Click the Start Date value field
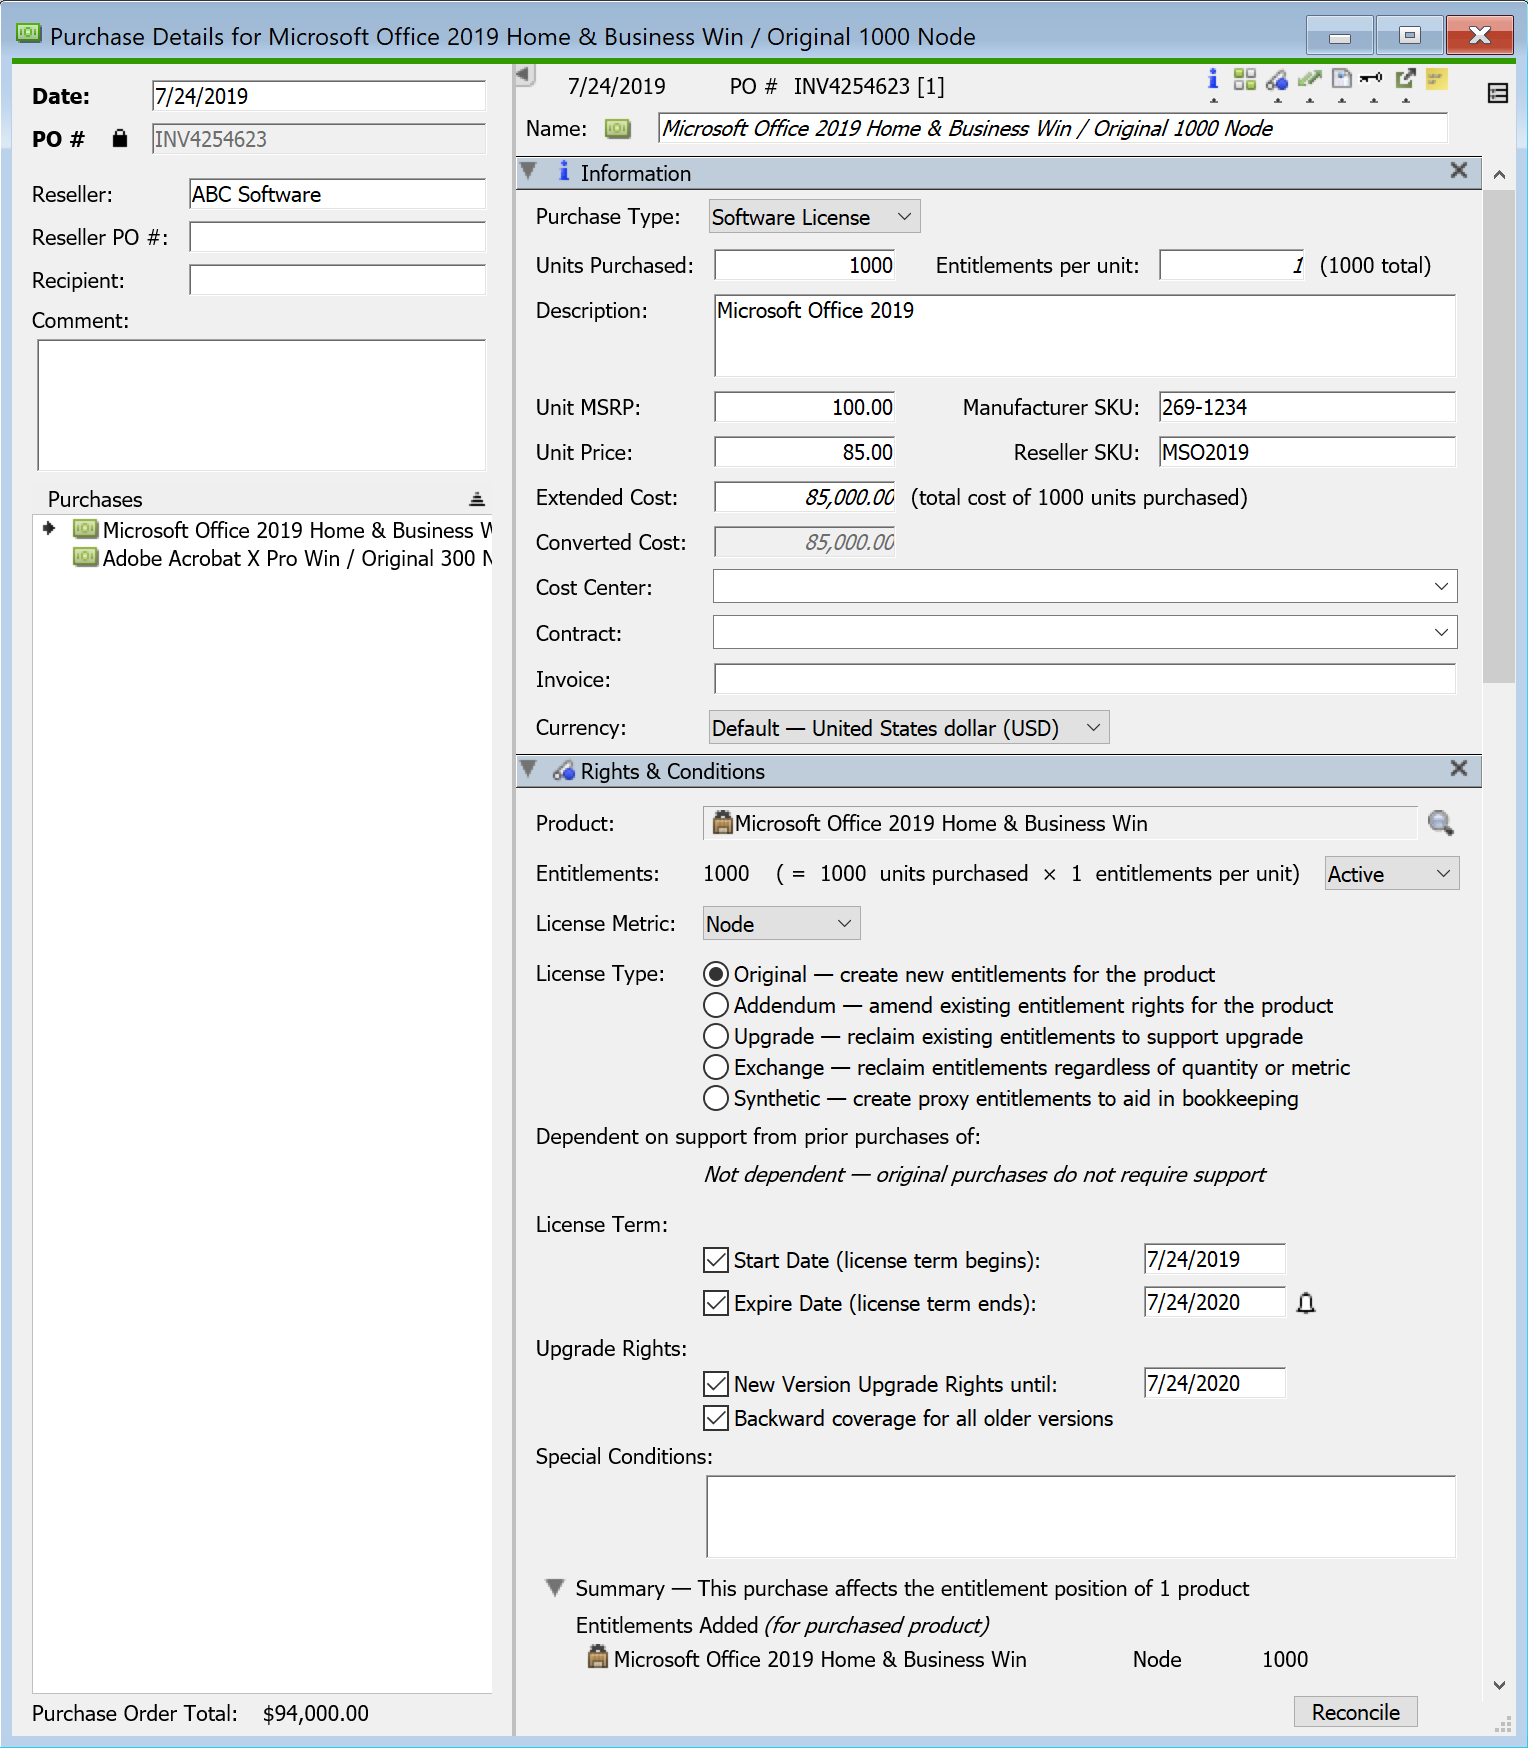Viewport: 1528px width, 1748px height. coord(1214,1259)
